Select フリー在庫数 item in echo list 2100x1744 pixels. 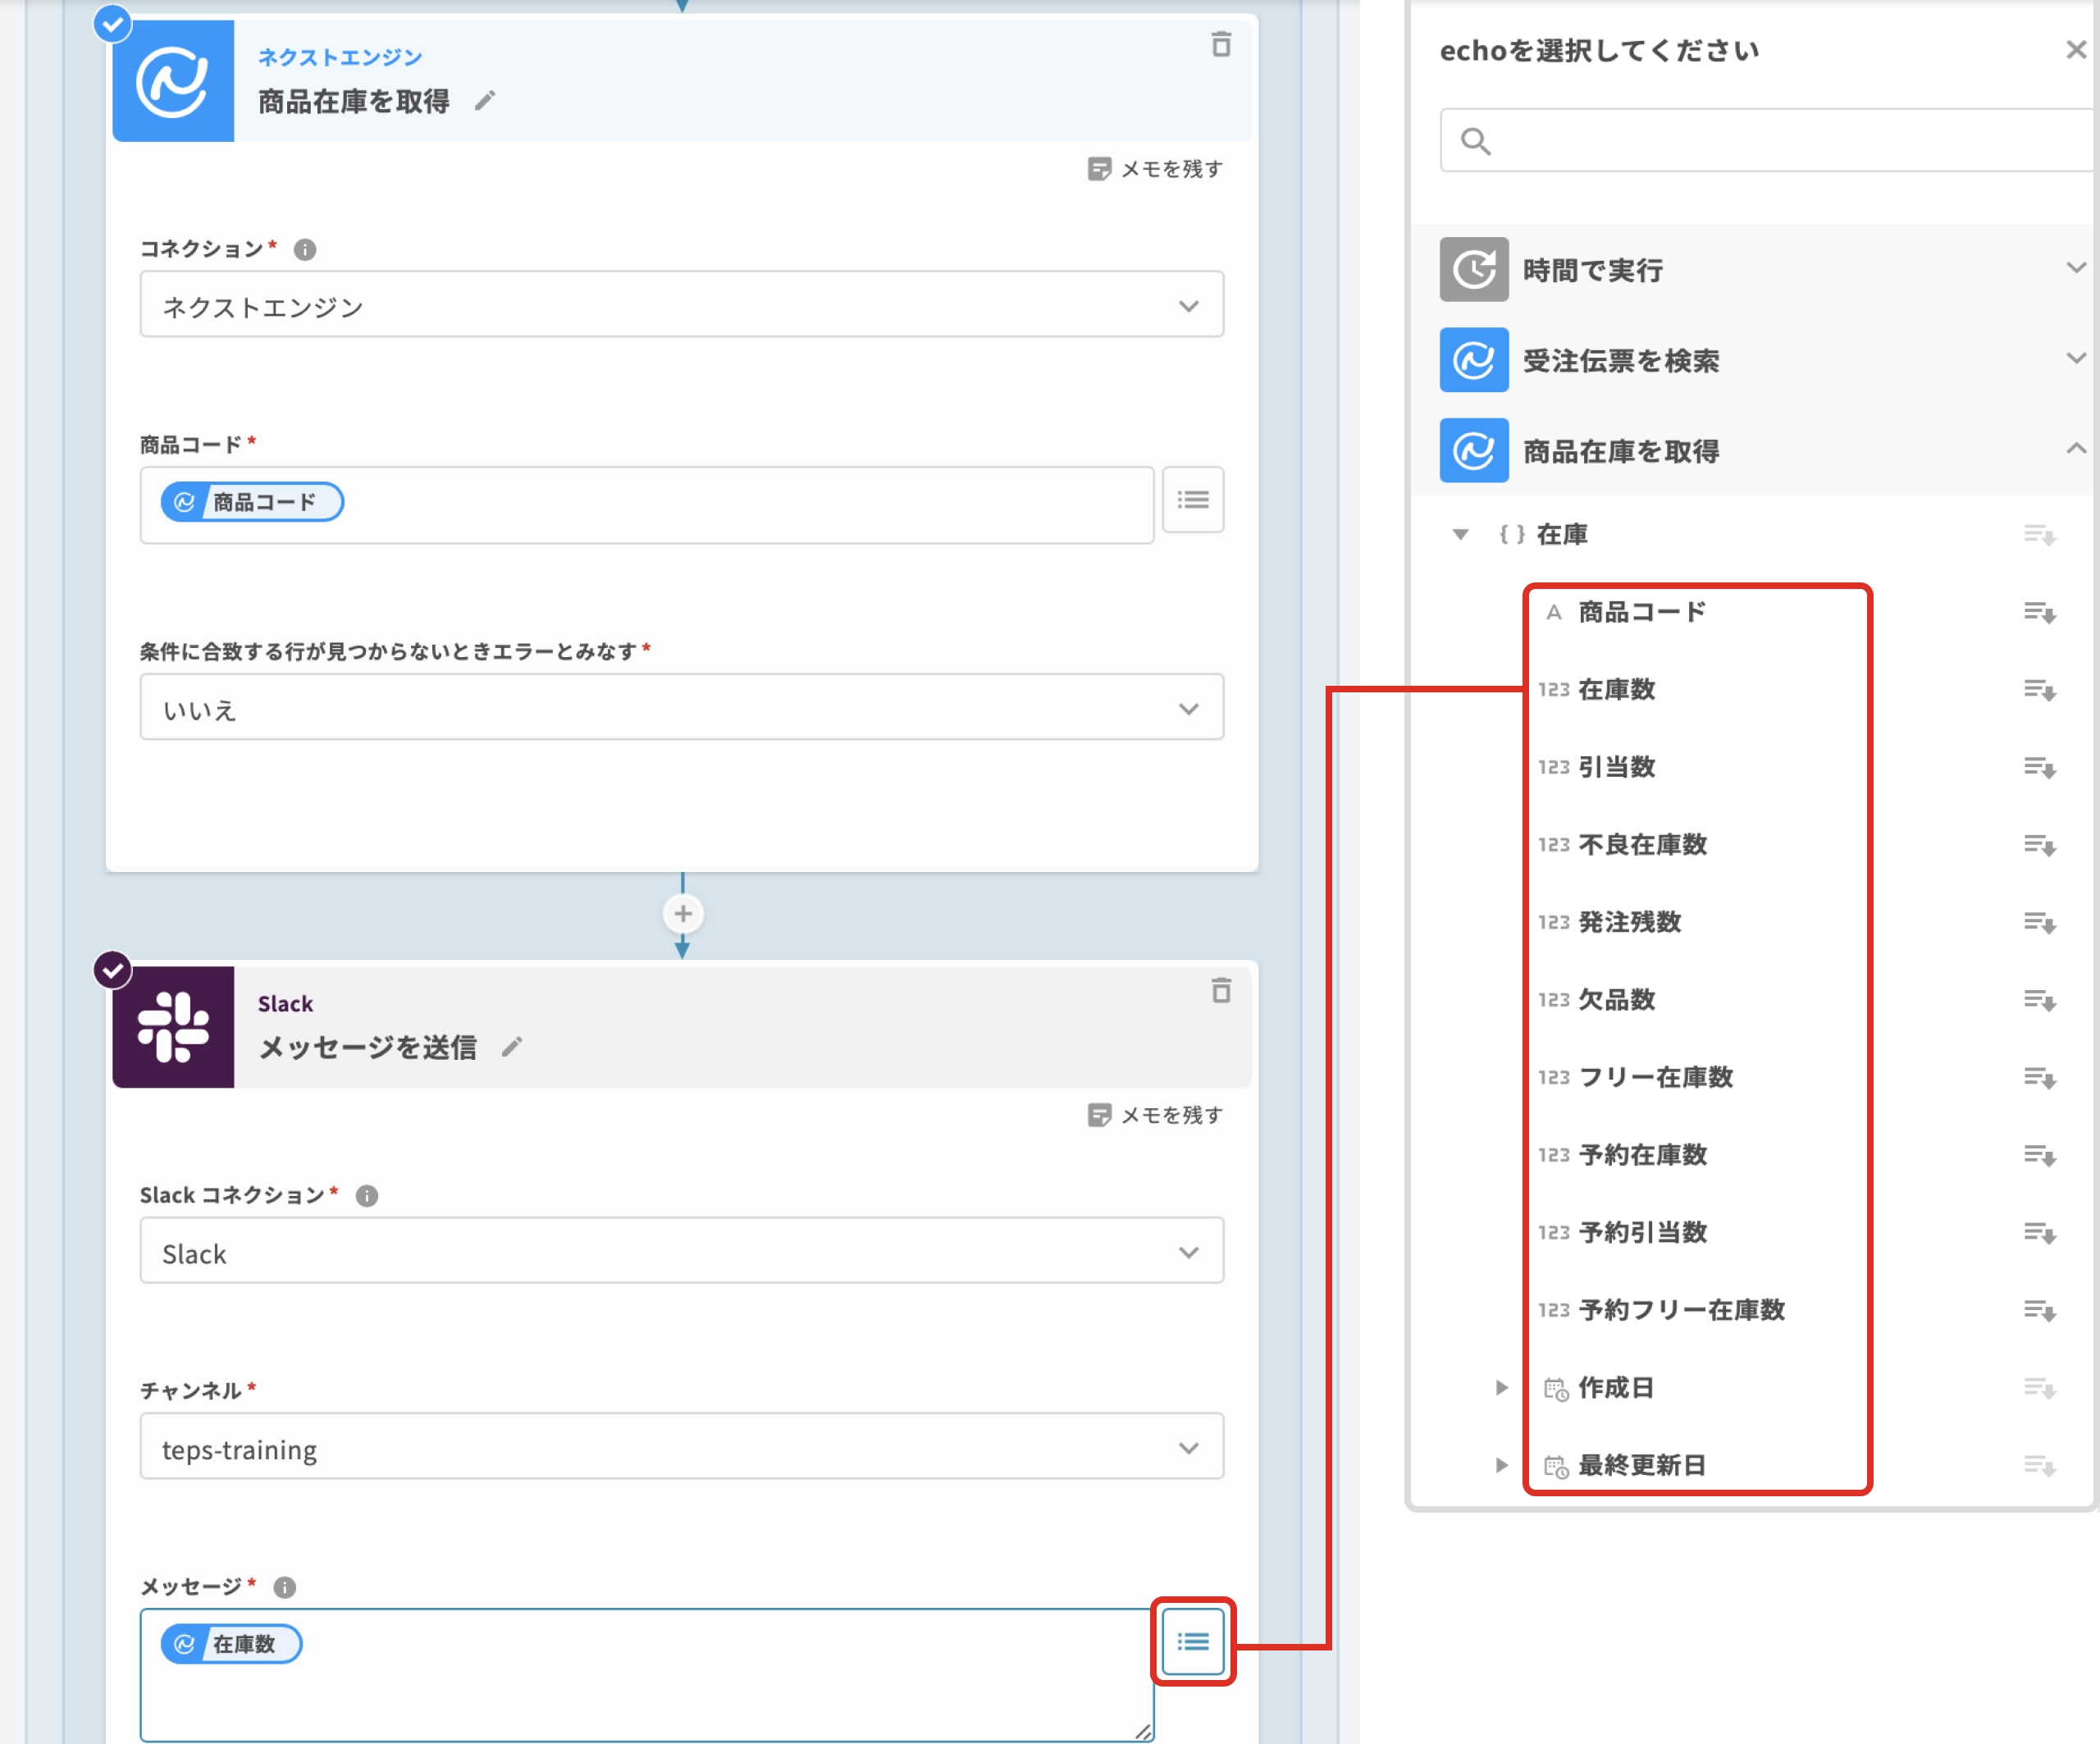click(1655, 1077)
